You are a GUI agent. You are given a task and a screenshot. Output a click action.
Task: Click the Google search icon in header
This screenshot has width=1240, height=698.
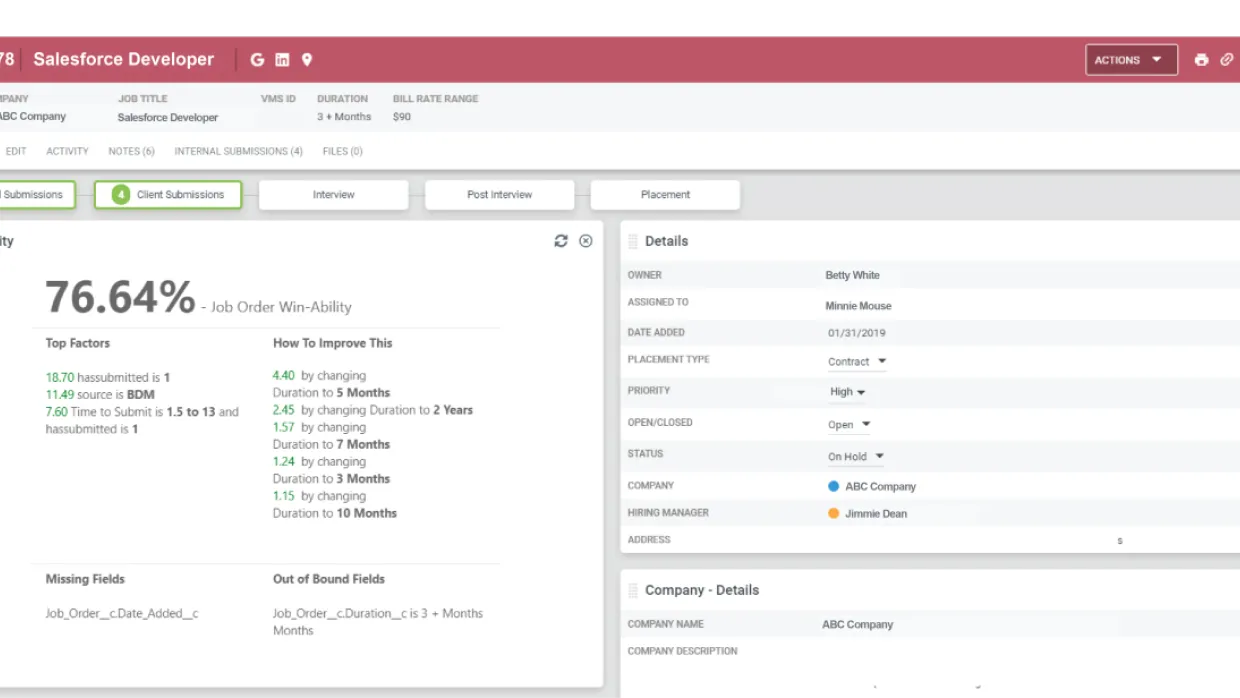coord(257,60)
